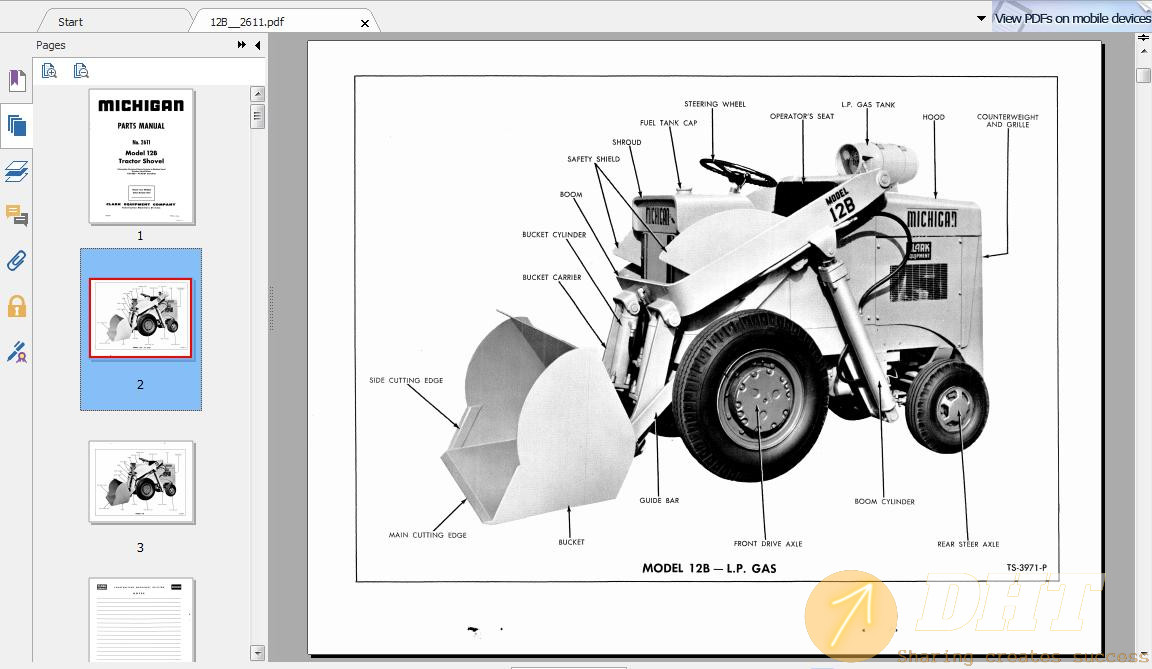The image size is (1152, 669).
Task: Open the Bookmarks panel icon
Action: [17, 80]
